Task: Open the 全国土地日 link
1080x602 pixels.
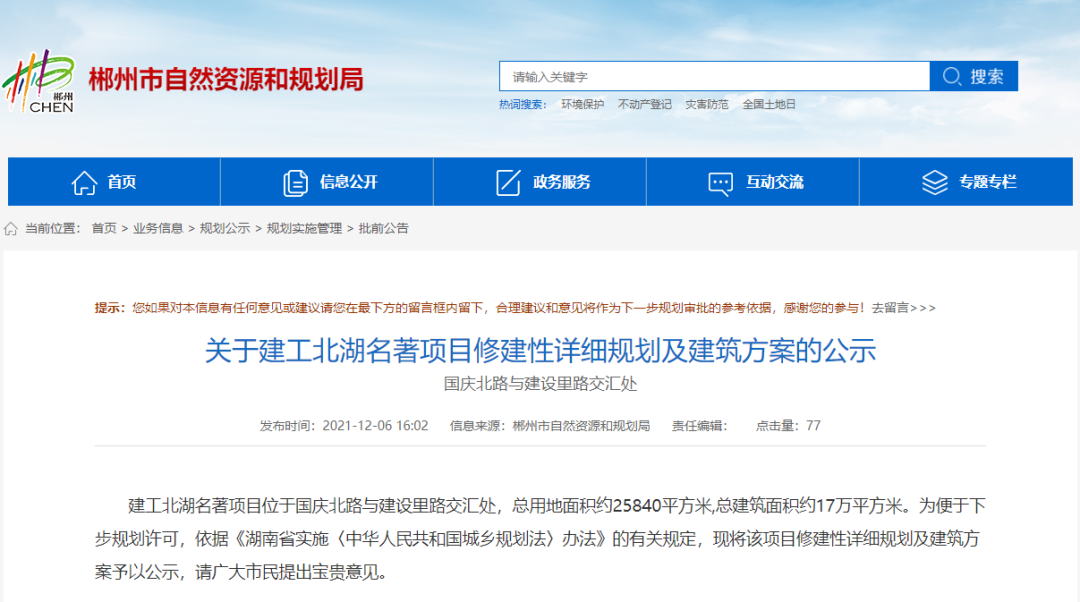Action: [769, 104]
